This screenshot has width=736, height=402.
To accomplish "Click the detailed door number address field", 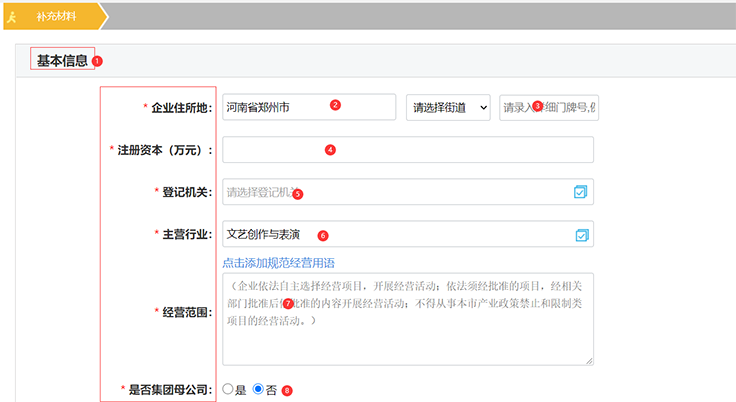I will tap(548, 107).
